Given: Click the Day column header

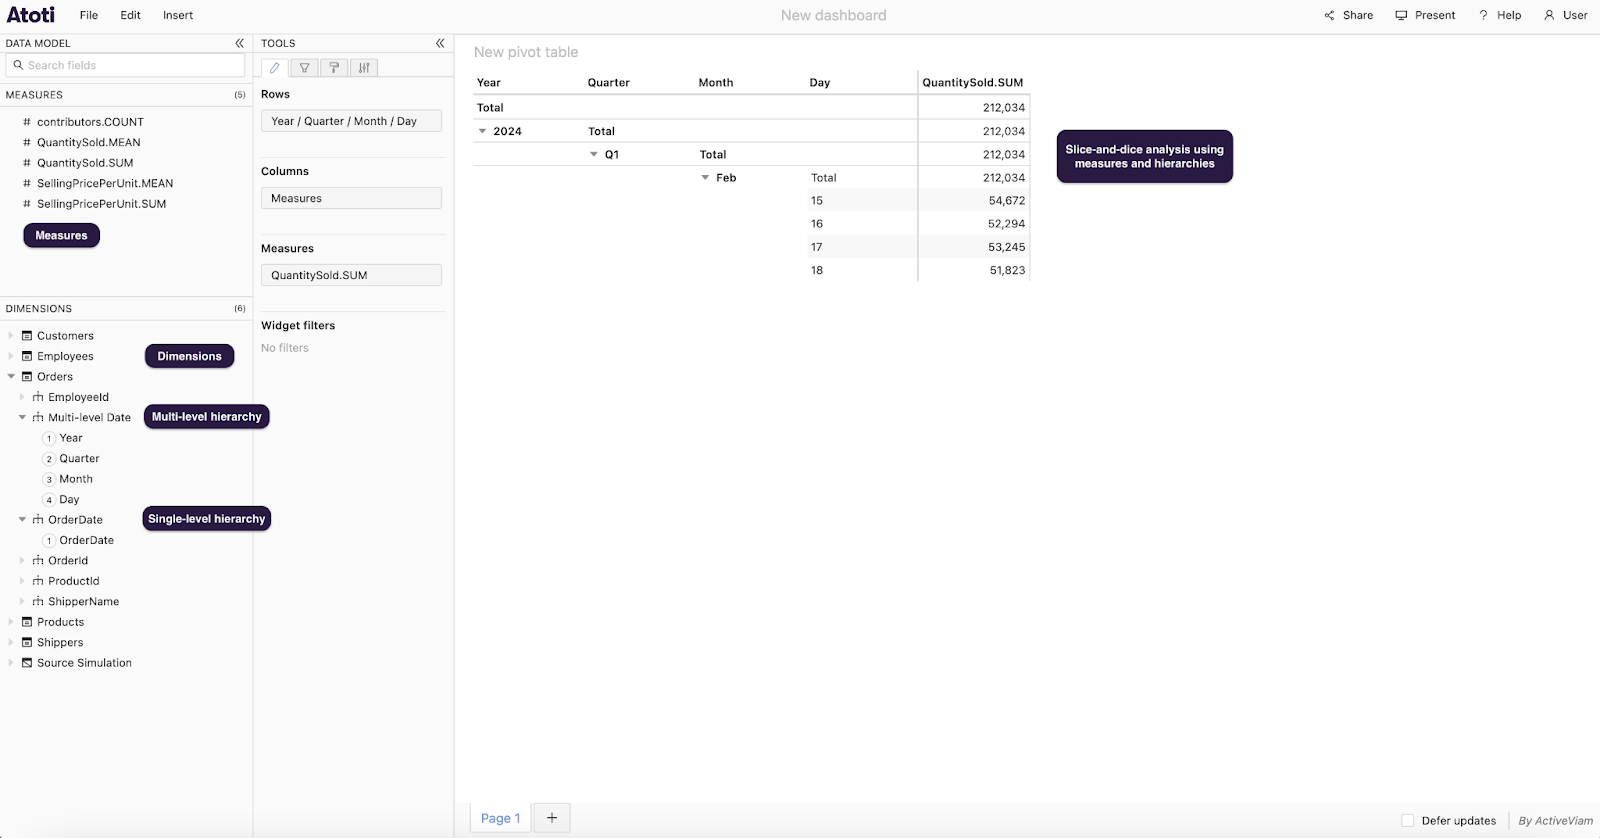Looking at the screenshot, I should pos(820,83).
